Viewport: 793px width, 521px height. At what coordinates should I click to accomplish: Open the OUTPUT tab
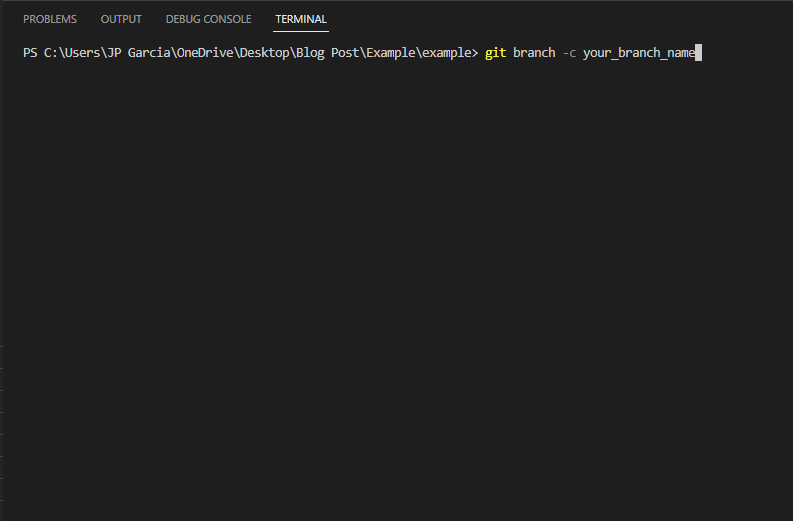click(x=121, y=19)
